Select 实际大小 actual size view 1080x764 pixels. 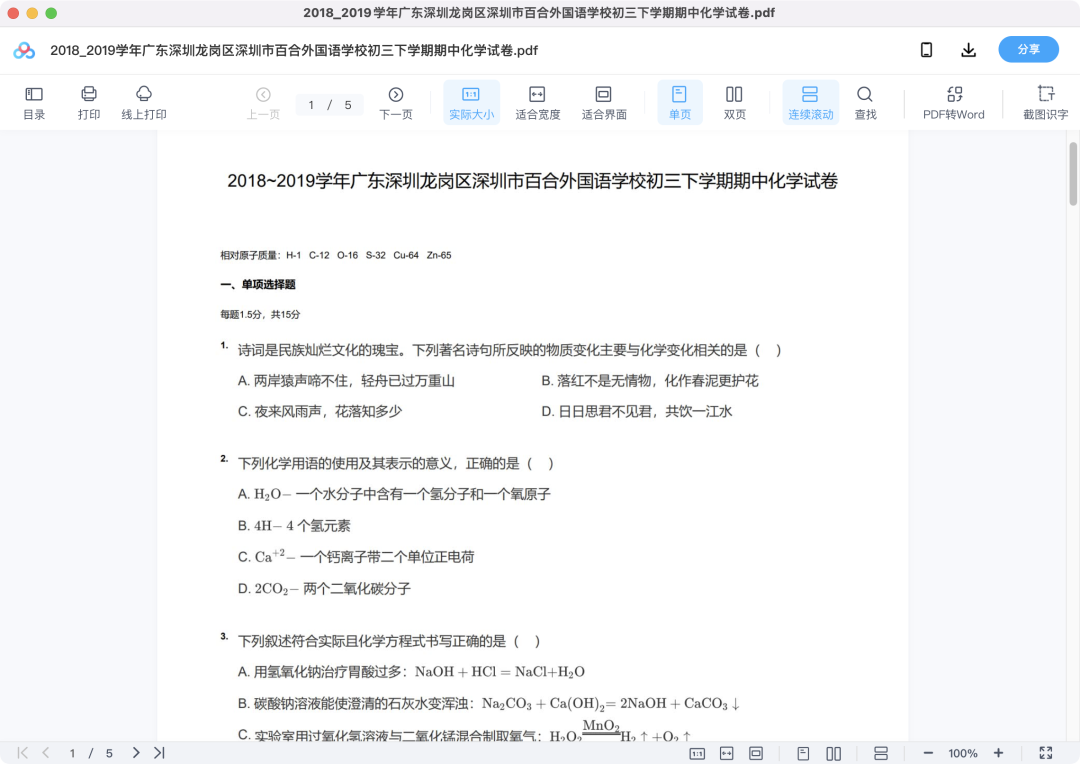[471, 103]
